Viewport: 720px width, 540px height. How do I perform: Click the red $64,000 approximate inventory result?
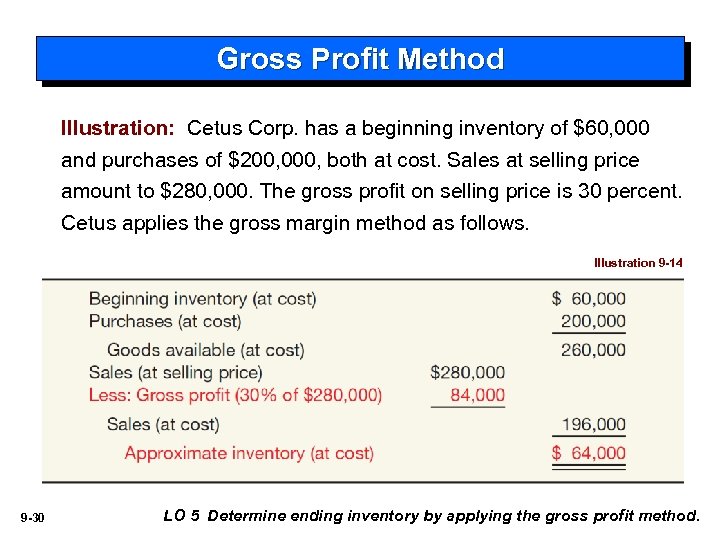click(589, 453)
